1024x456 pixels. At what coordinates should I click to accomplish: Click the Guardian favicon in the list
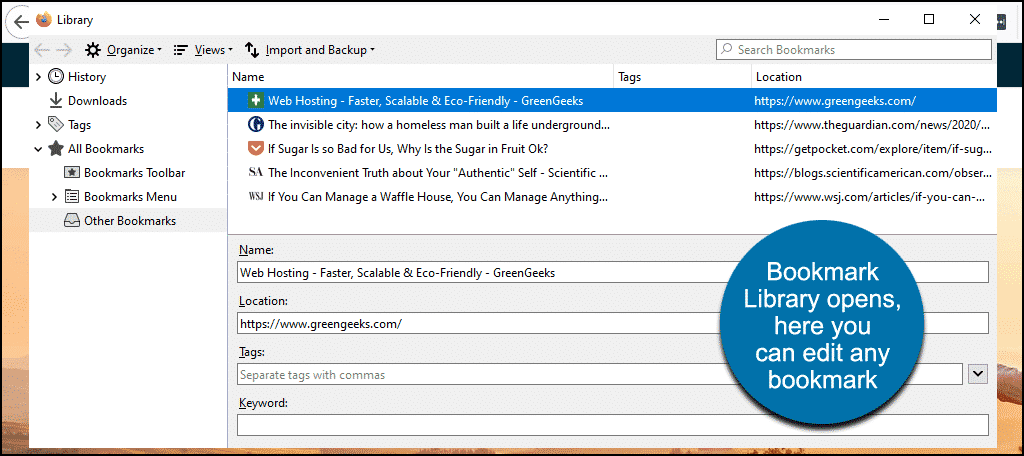point(255,124)
